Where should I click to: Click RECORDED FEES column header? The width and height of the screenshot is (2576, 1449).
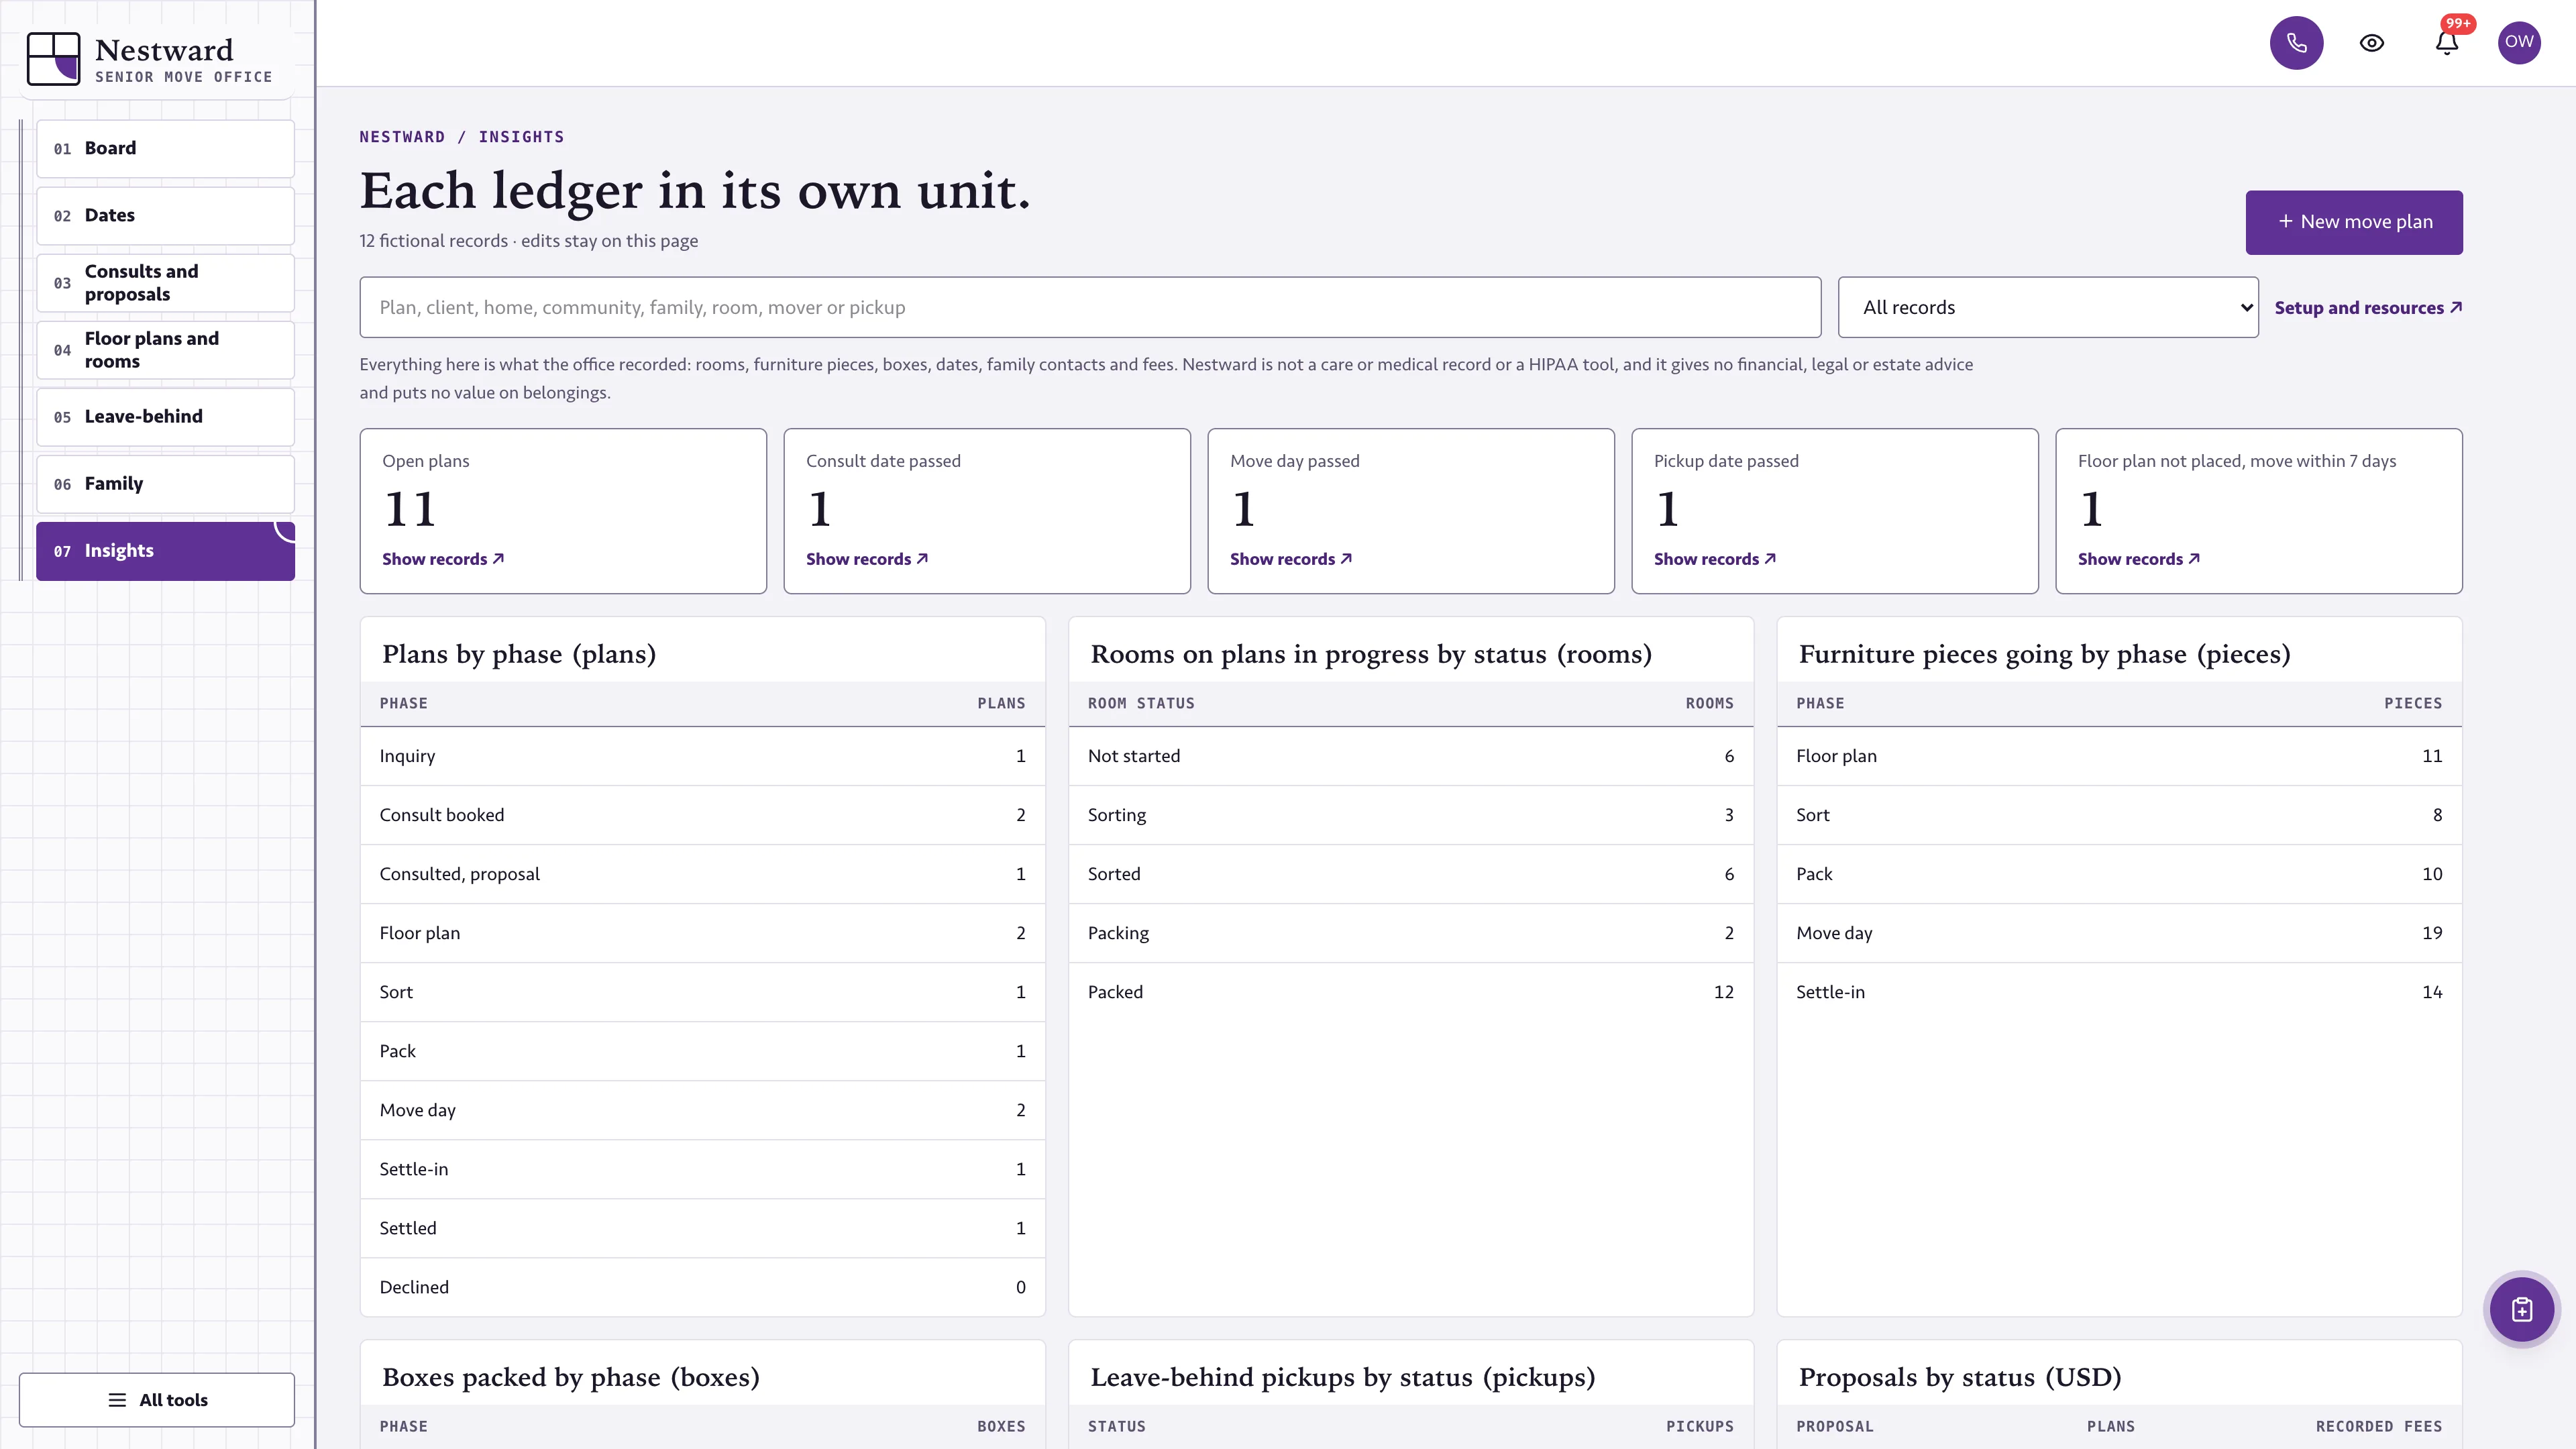point(2378,1426)
